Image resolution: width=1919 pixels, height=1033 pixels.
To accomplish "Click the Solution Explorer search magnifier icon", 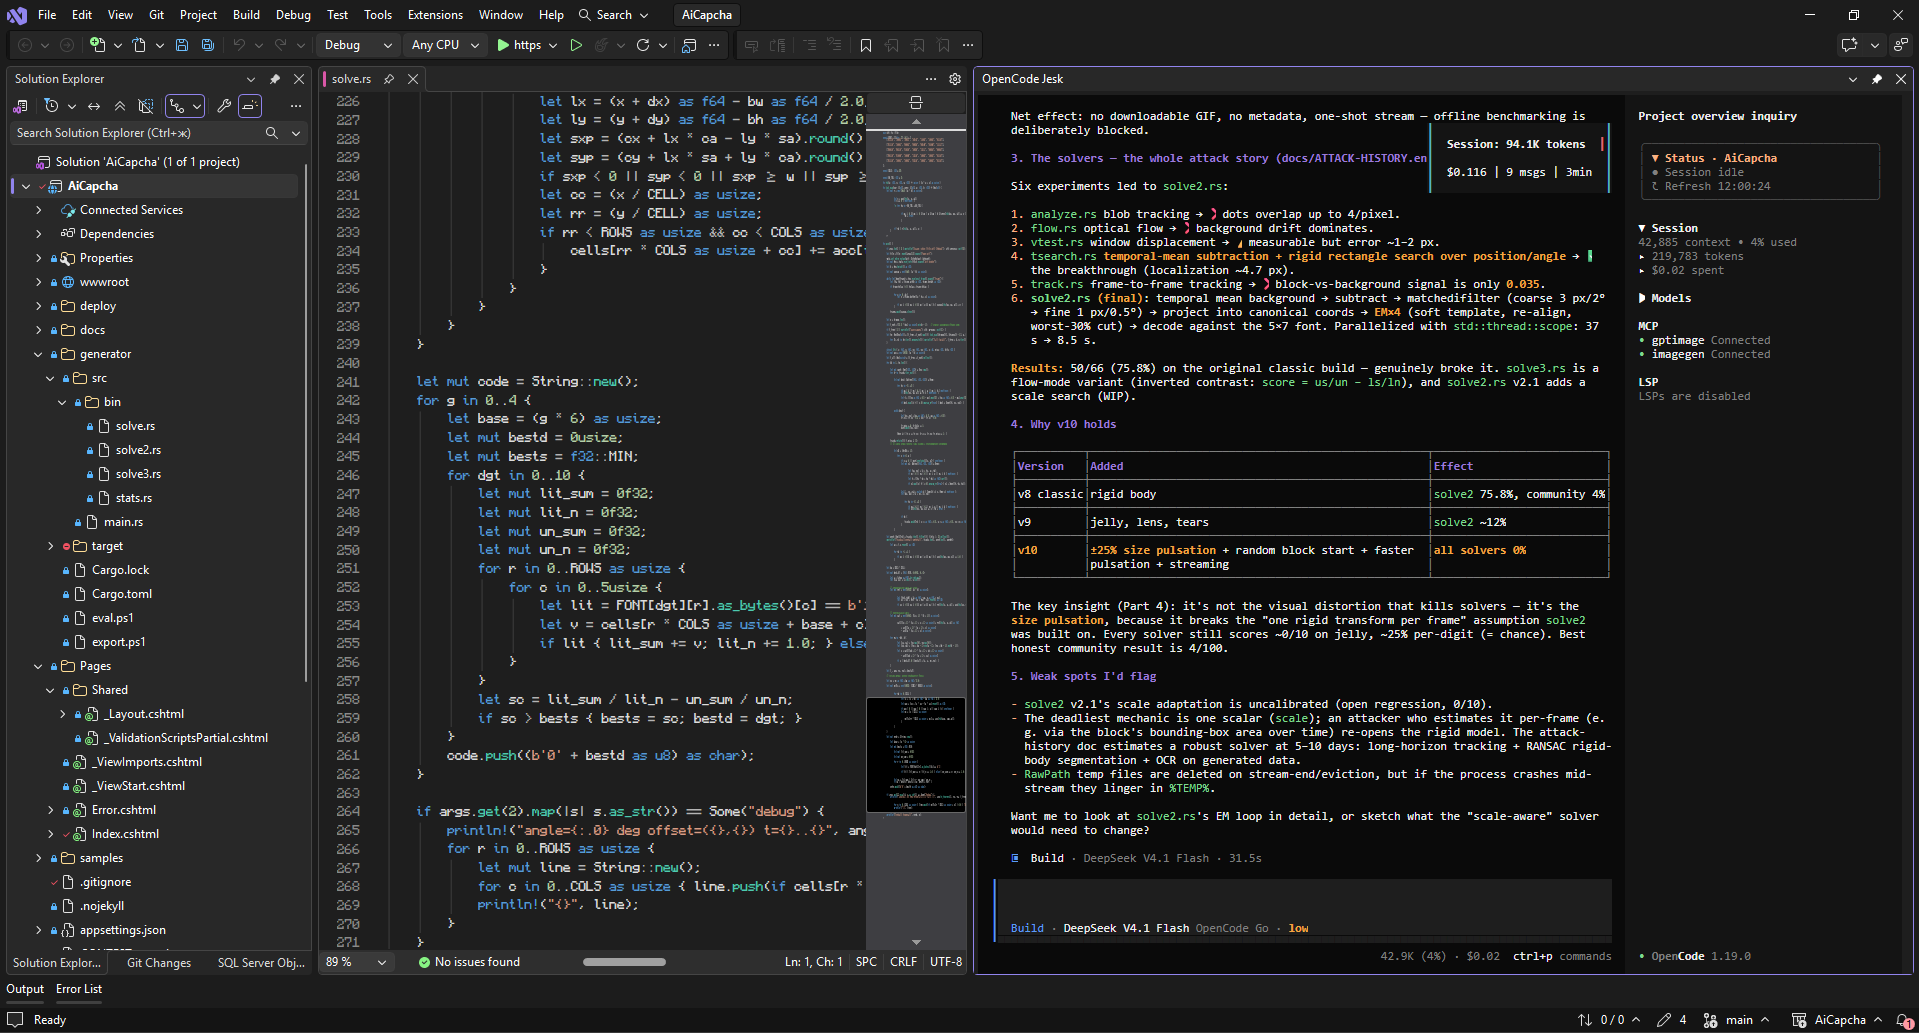I will [271, 133].
